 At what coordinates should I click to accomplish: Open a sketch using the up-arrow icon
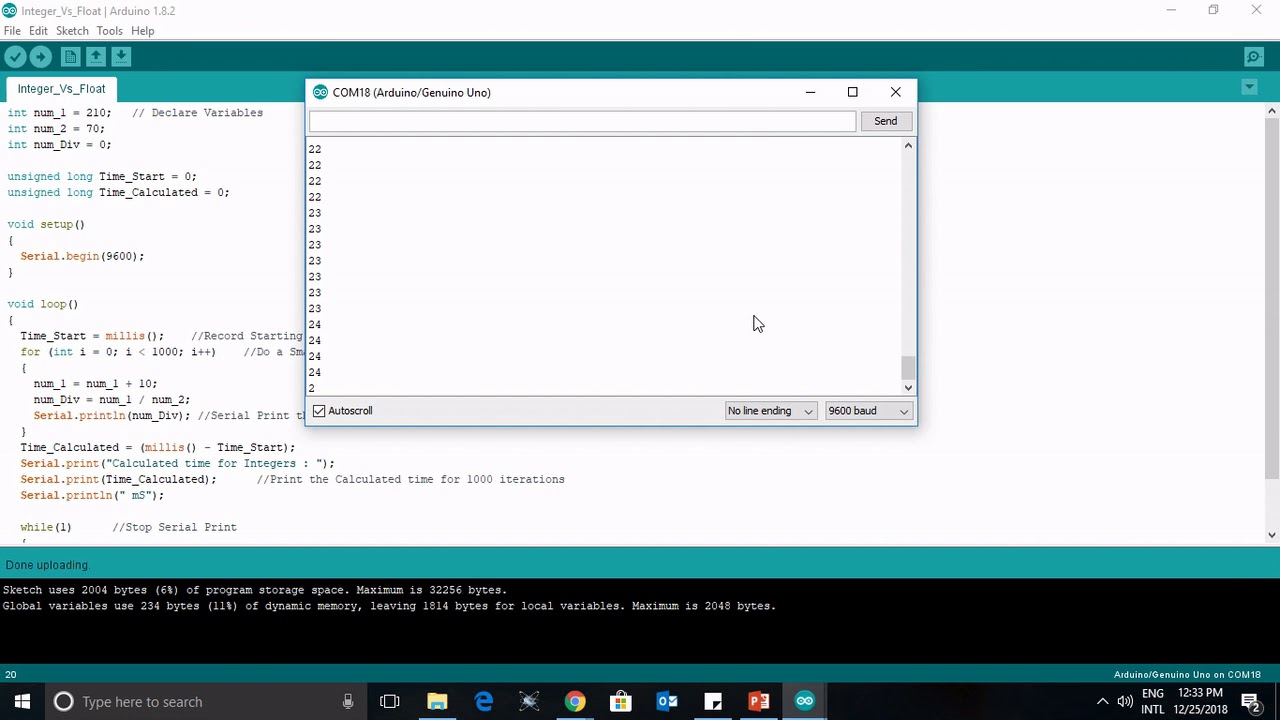[95, 57]
